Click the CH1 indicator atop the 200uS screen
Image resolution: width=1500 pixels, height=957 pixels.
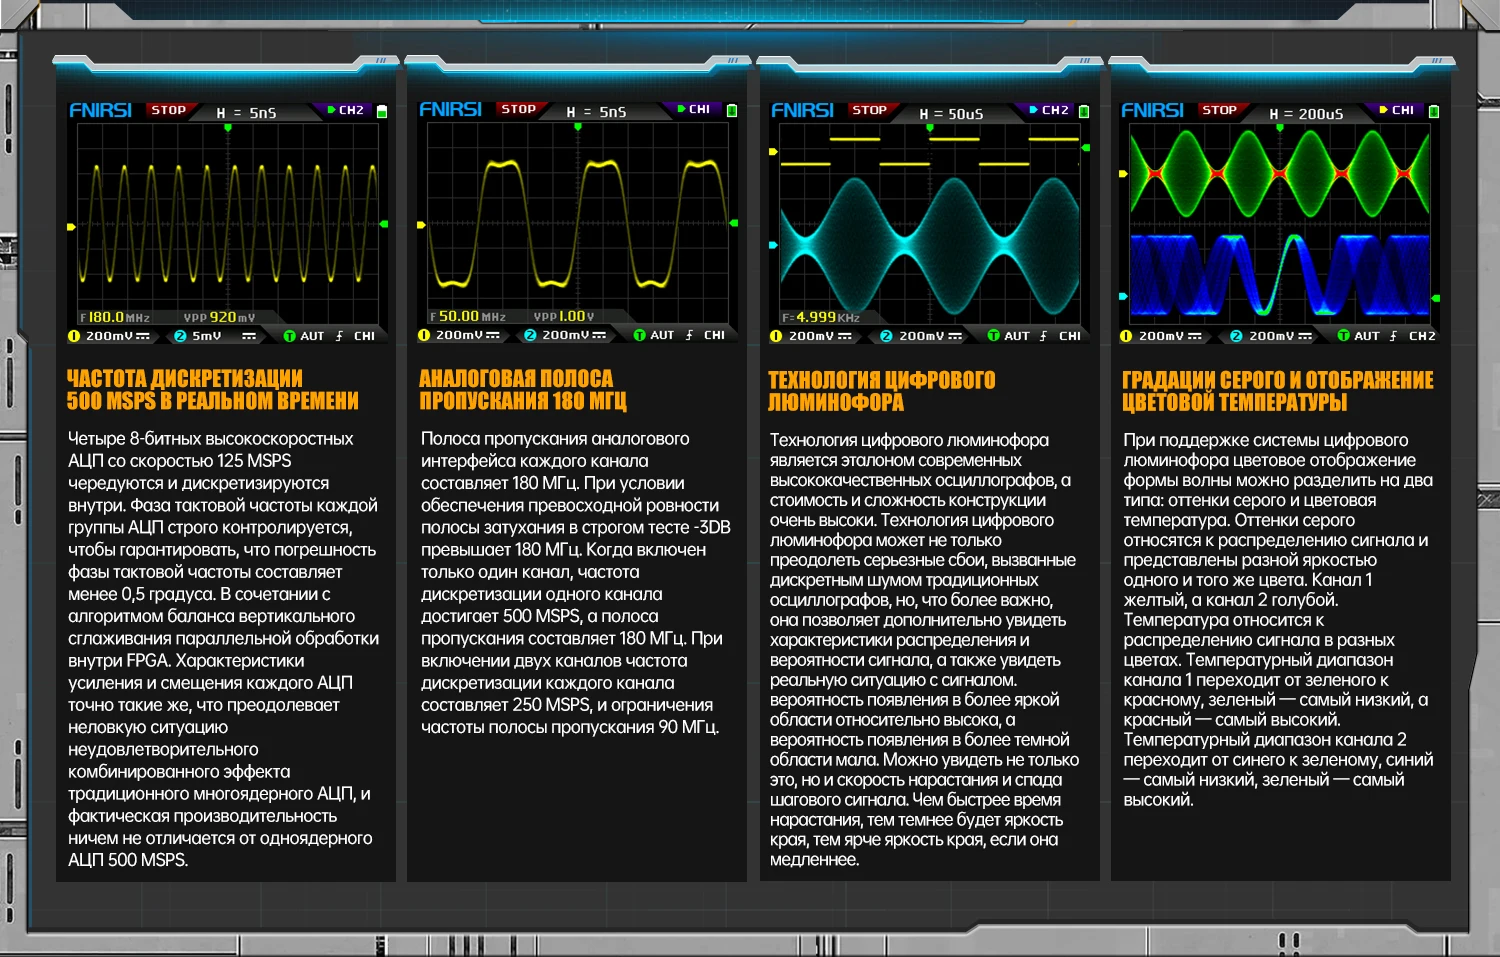click(1398, 110)
